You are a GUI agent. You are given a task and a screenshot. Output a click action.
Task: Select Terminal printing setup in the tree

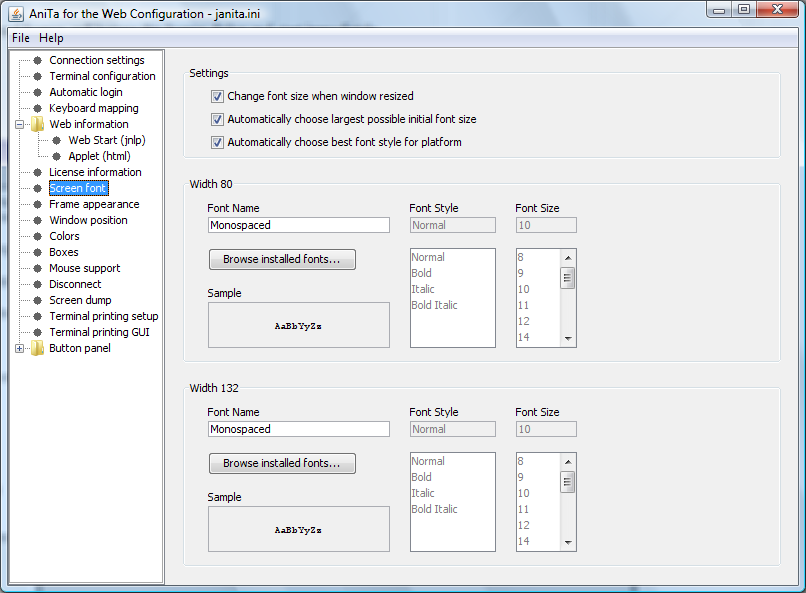pos(104,316)
